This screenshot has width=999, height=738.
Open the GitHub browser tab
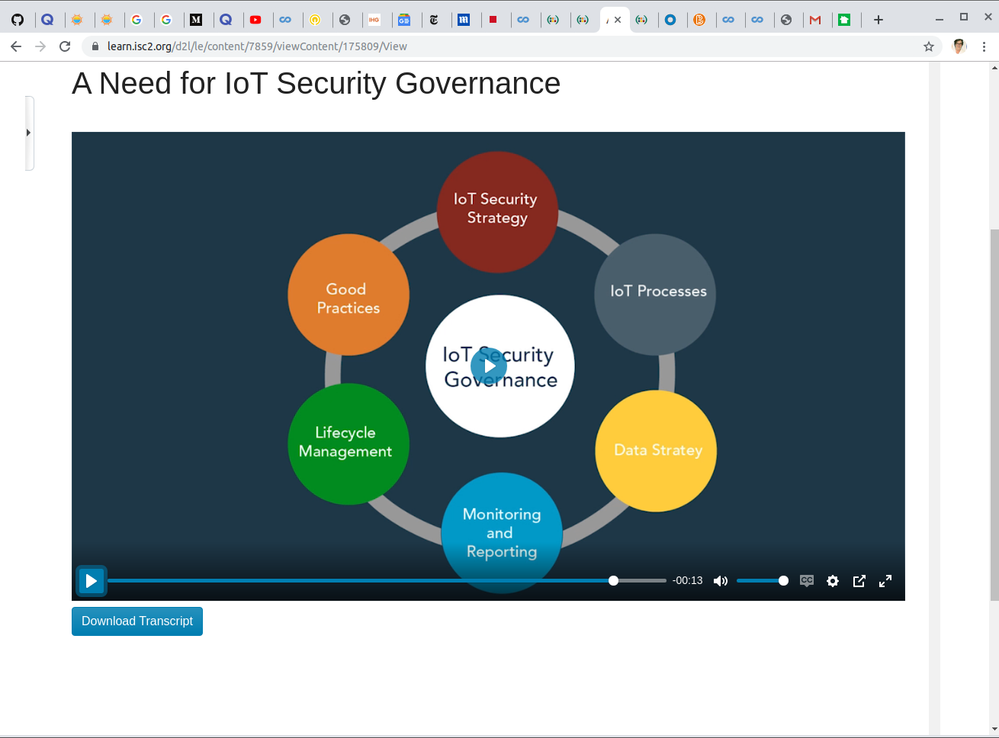click(17, 19)
